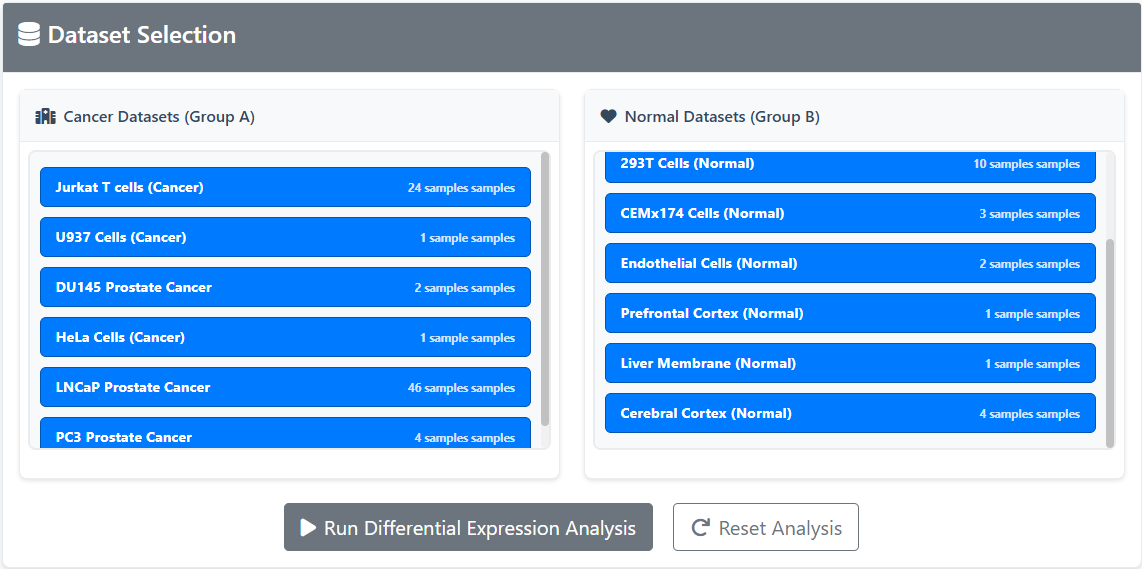This screenshot has width=1142, height=569.
Task: Click the Reset Analysis button
Action: [765, 527]
